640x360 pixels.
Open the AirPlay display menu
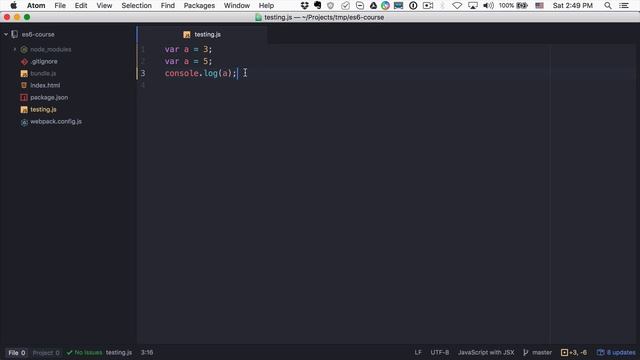tap(473, 6)
